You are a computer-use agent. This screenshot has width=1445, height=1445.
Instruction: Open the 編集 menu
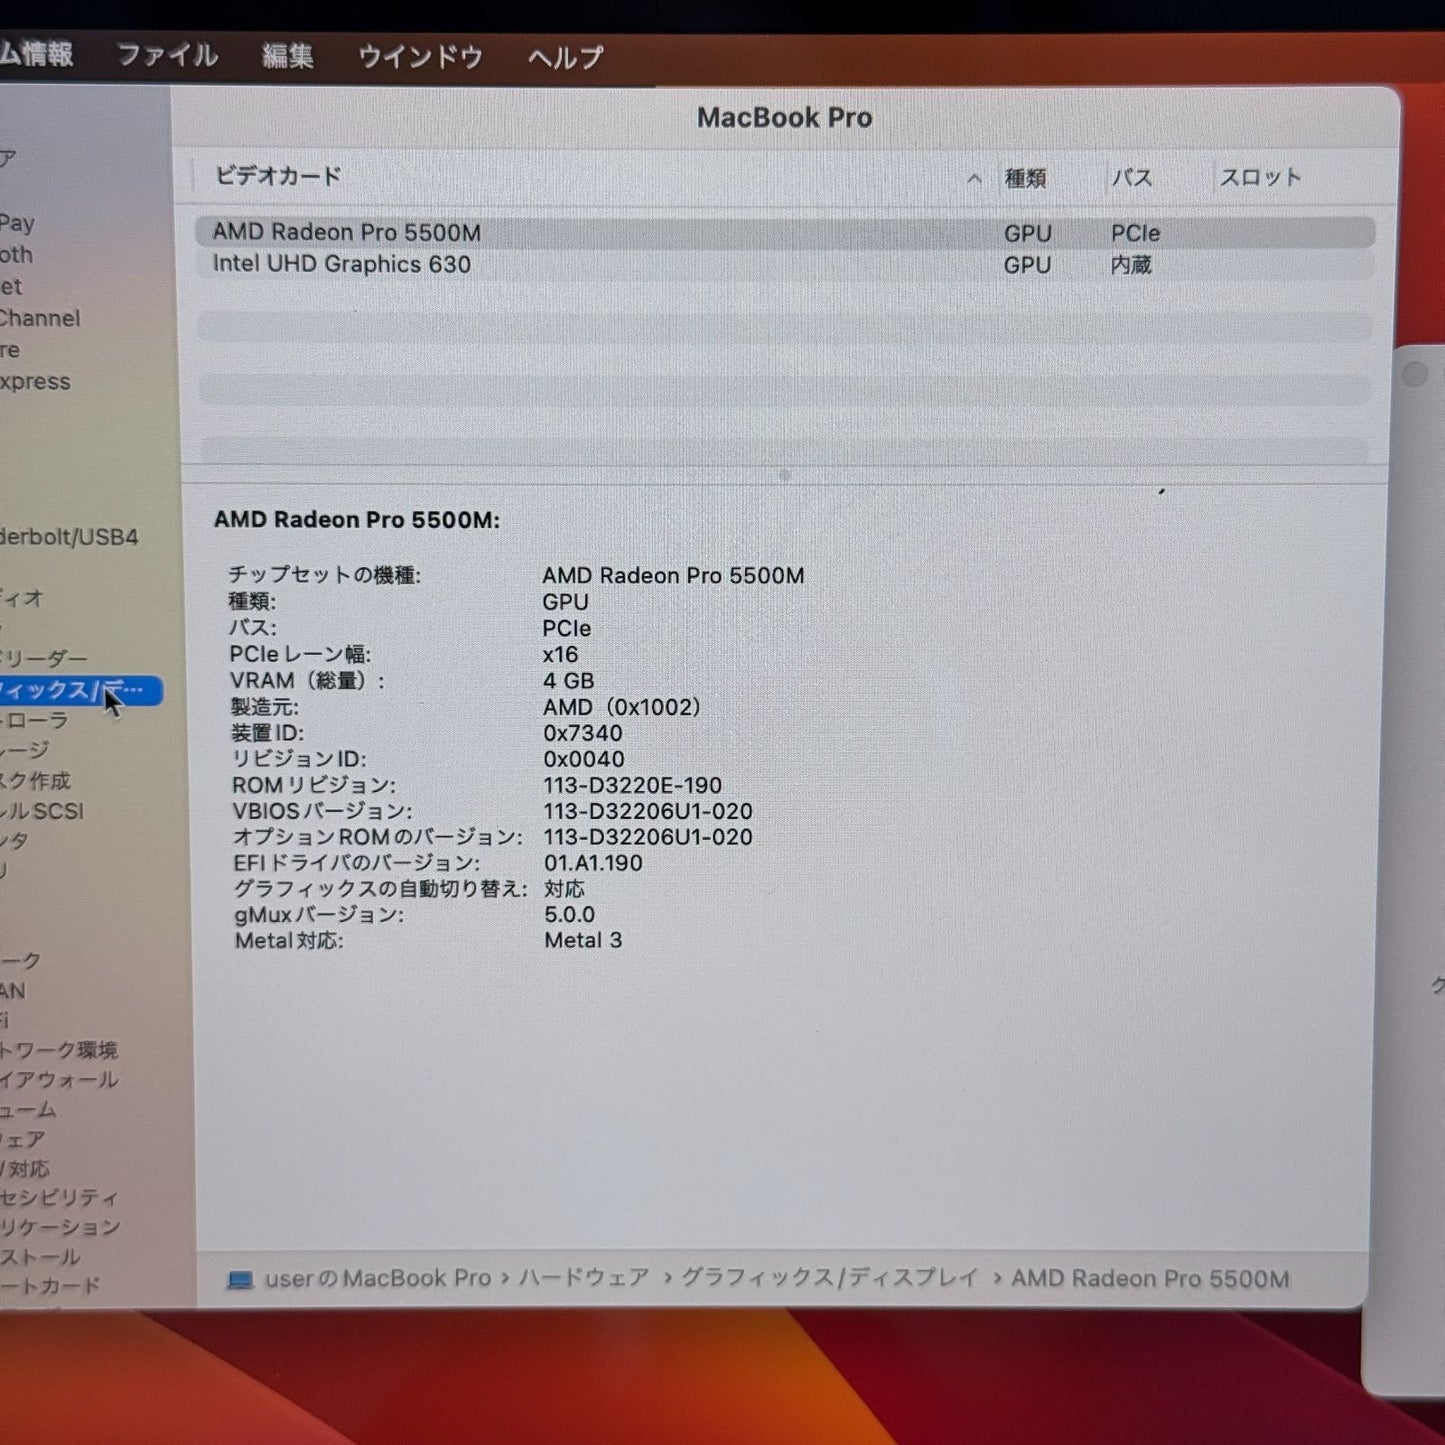click(287, 56)
